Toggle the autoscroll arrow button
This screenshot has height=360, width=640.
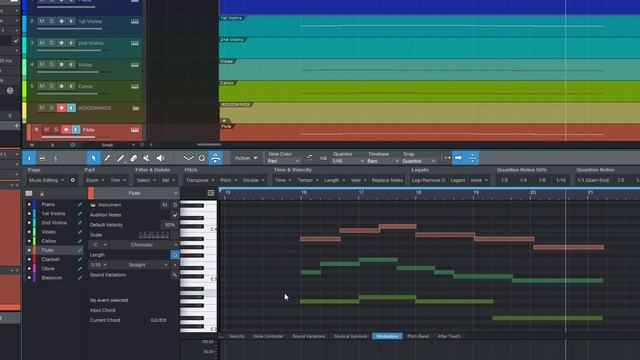point(458,158)
